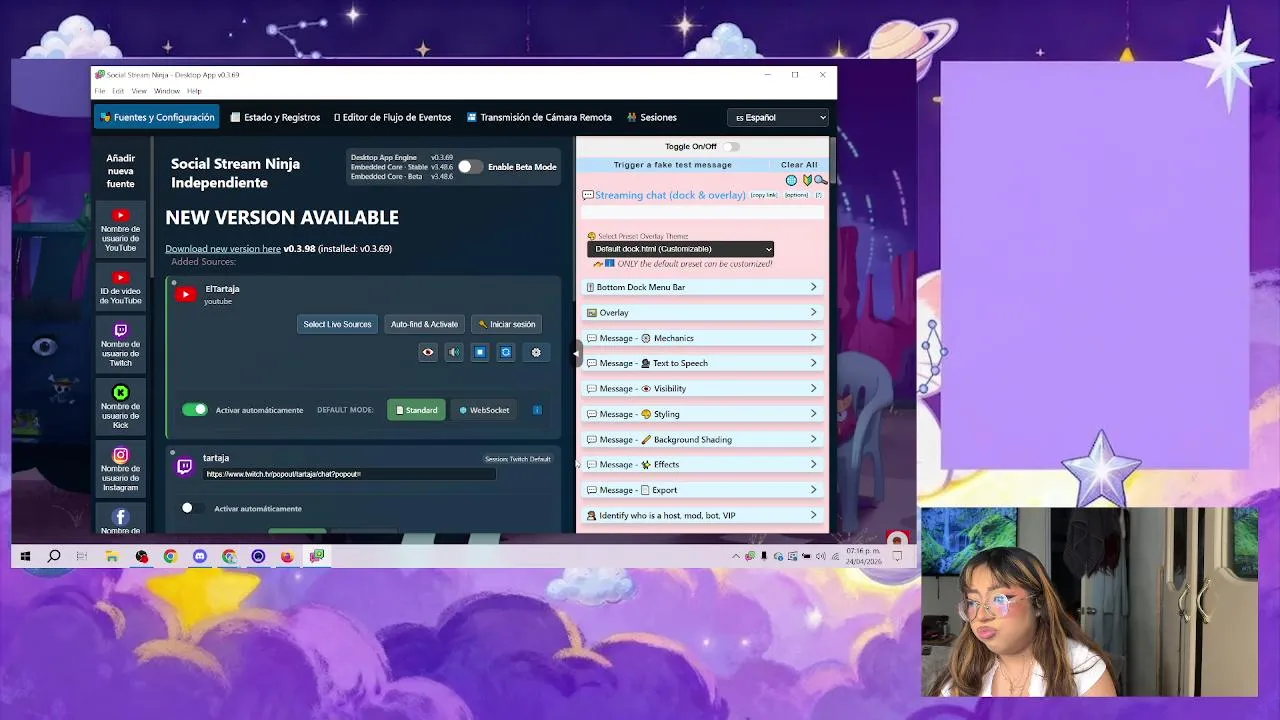1280x720 pixels.
Task: Click the globe icon under Clear All
Action: click(791, 180)
